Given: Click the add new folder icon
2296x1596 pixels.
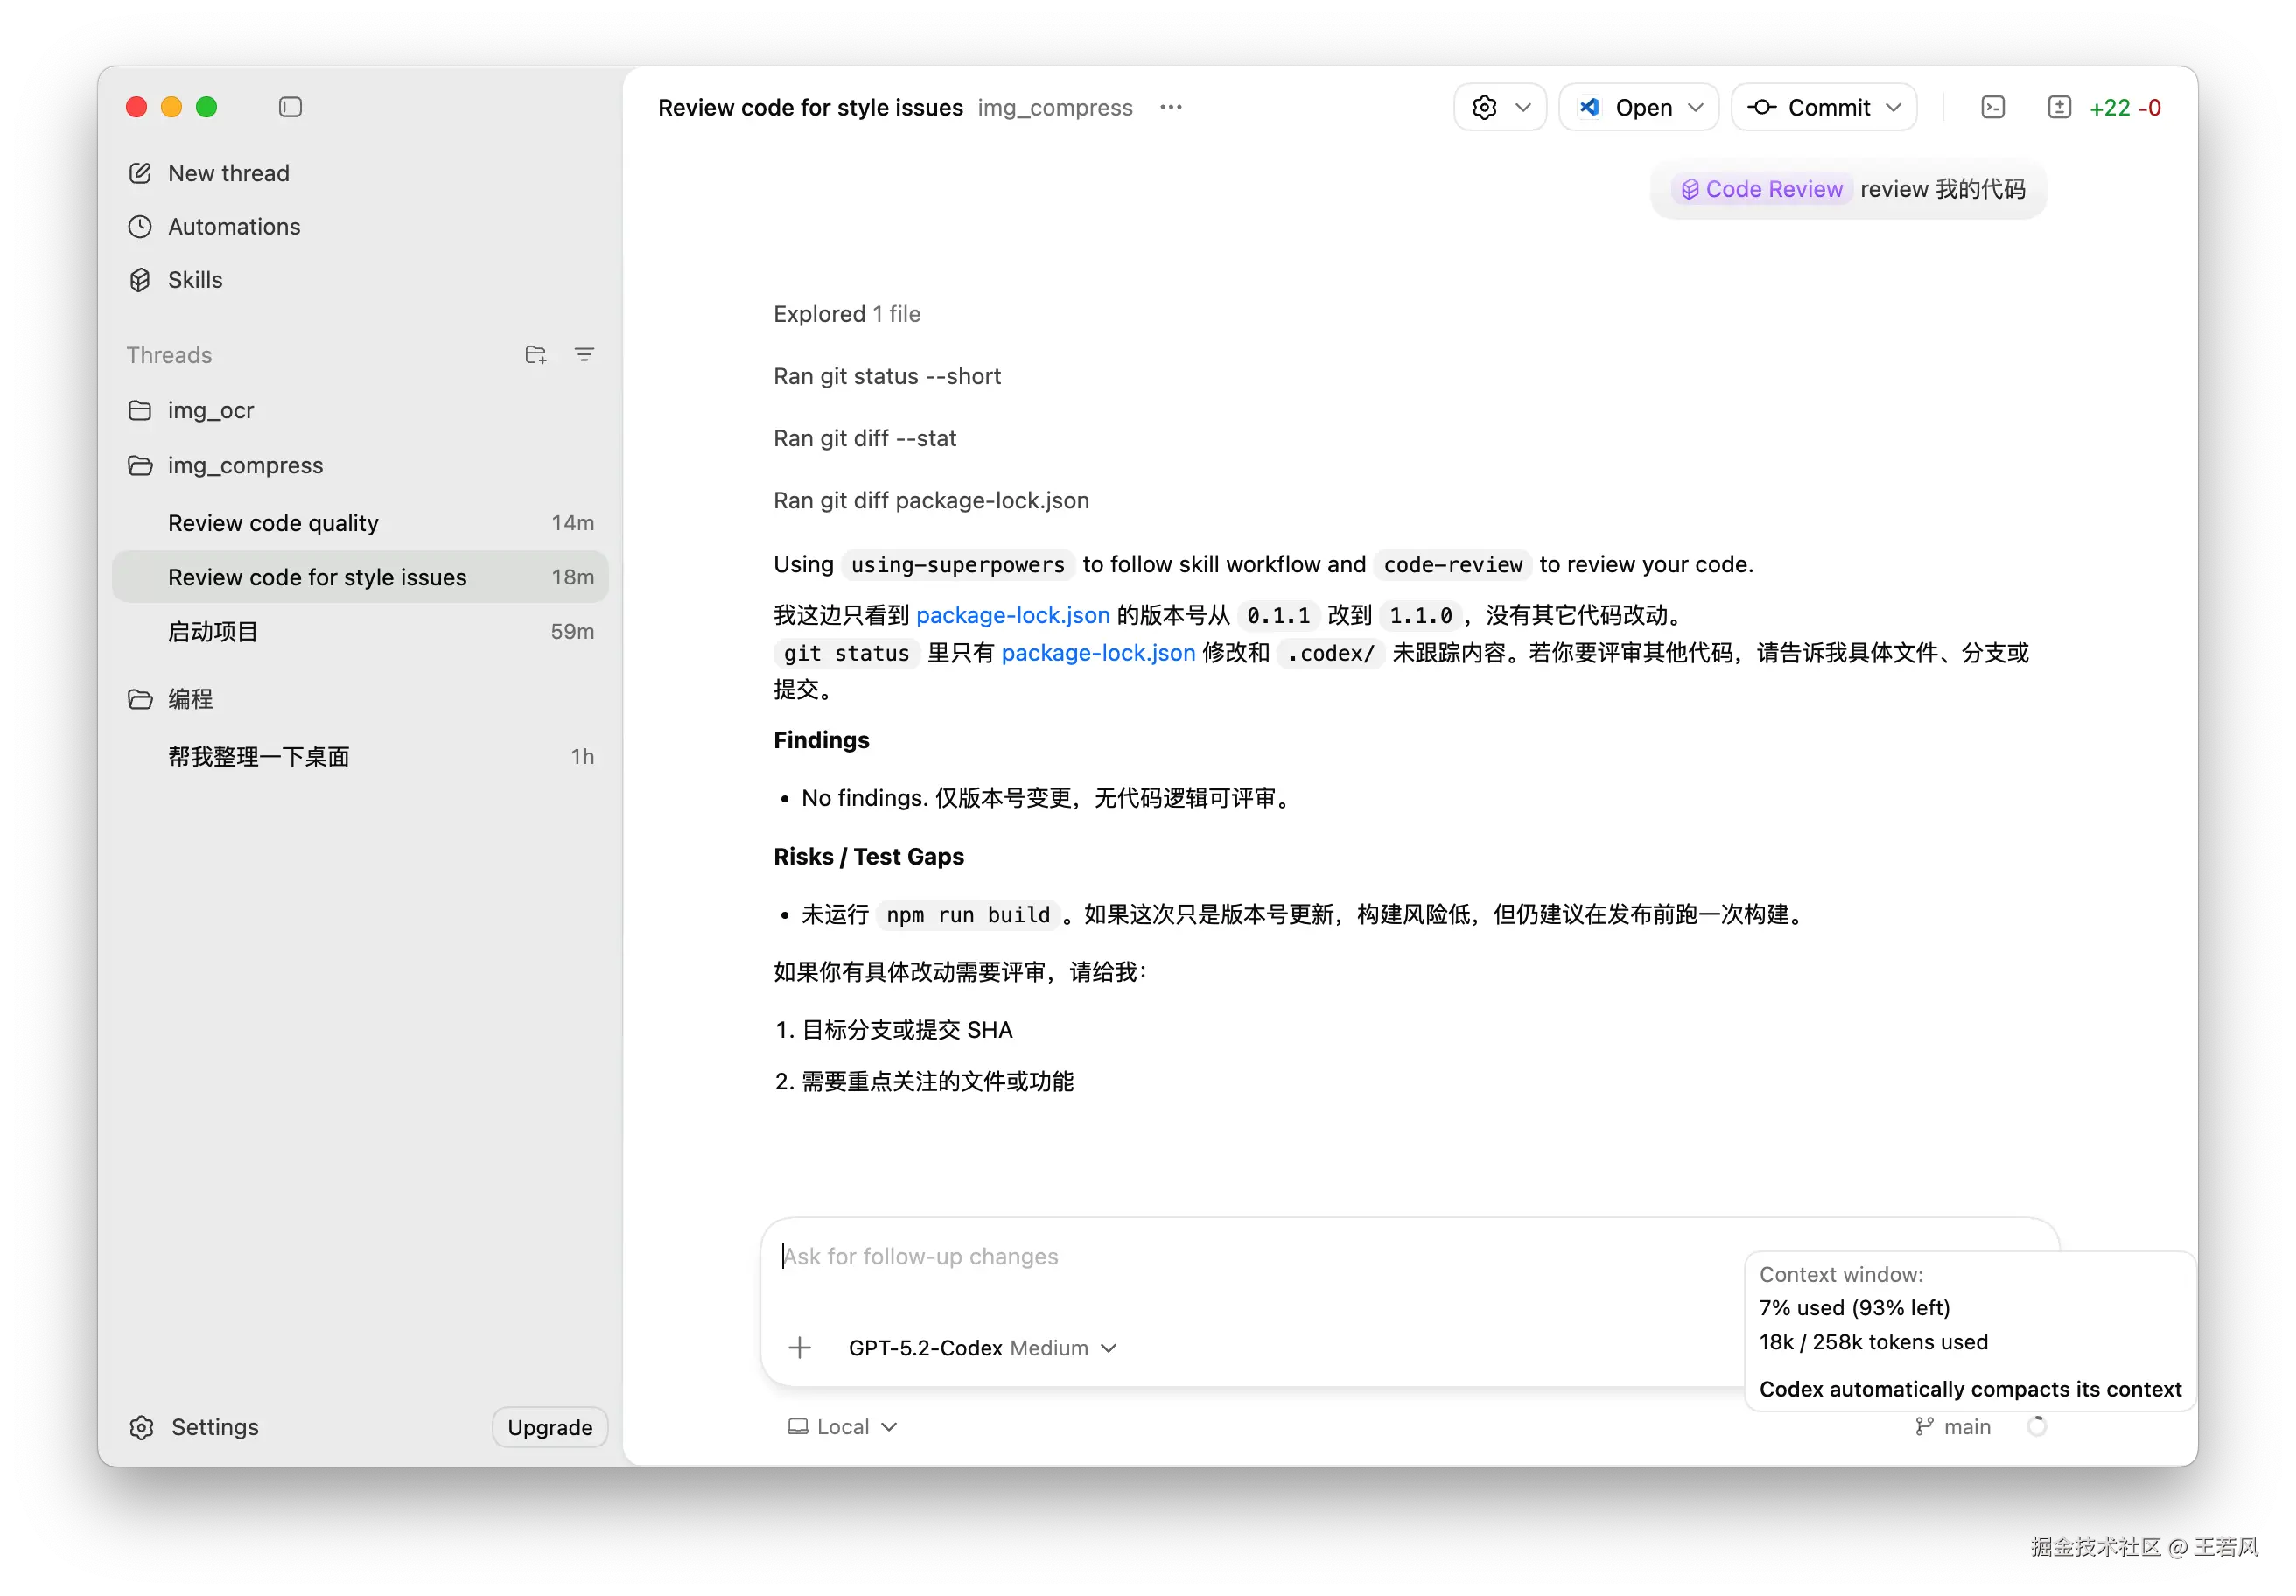Looking at the screenshot, I should coord(536,355).
